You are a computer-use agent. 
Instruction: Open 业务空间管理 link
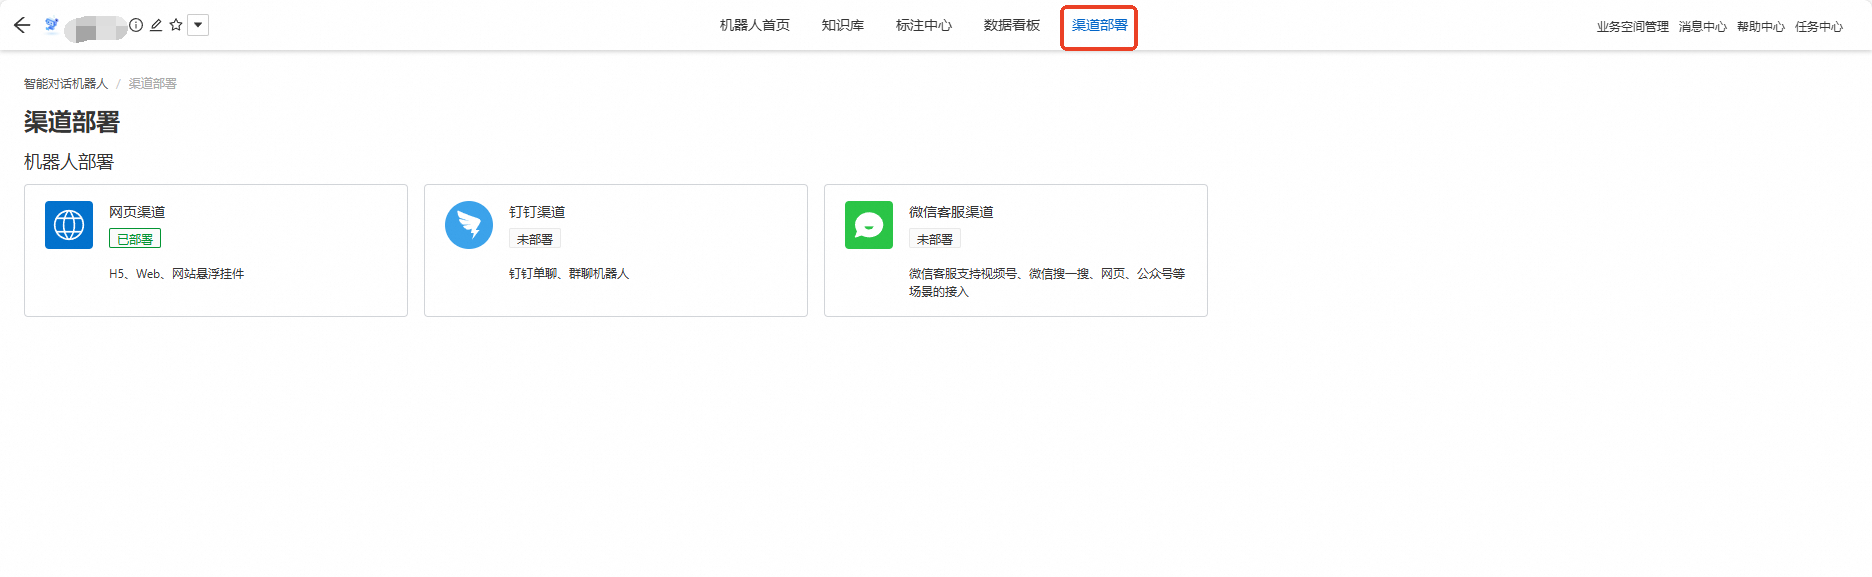(x=1633, y=27)
